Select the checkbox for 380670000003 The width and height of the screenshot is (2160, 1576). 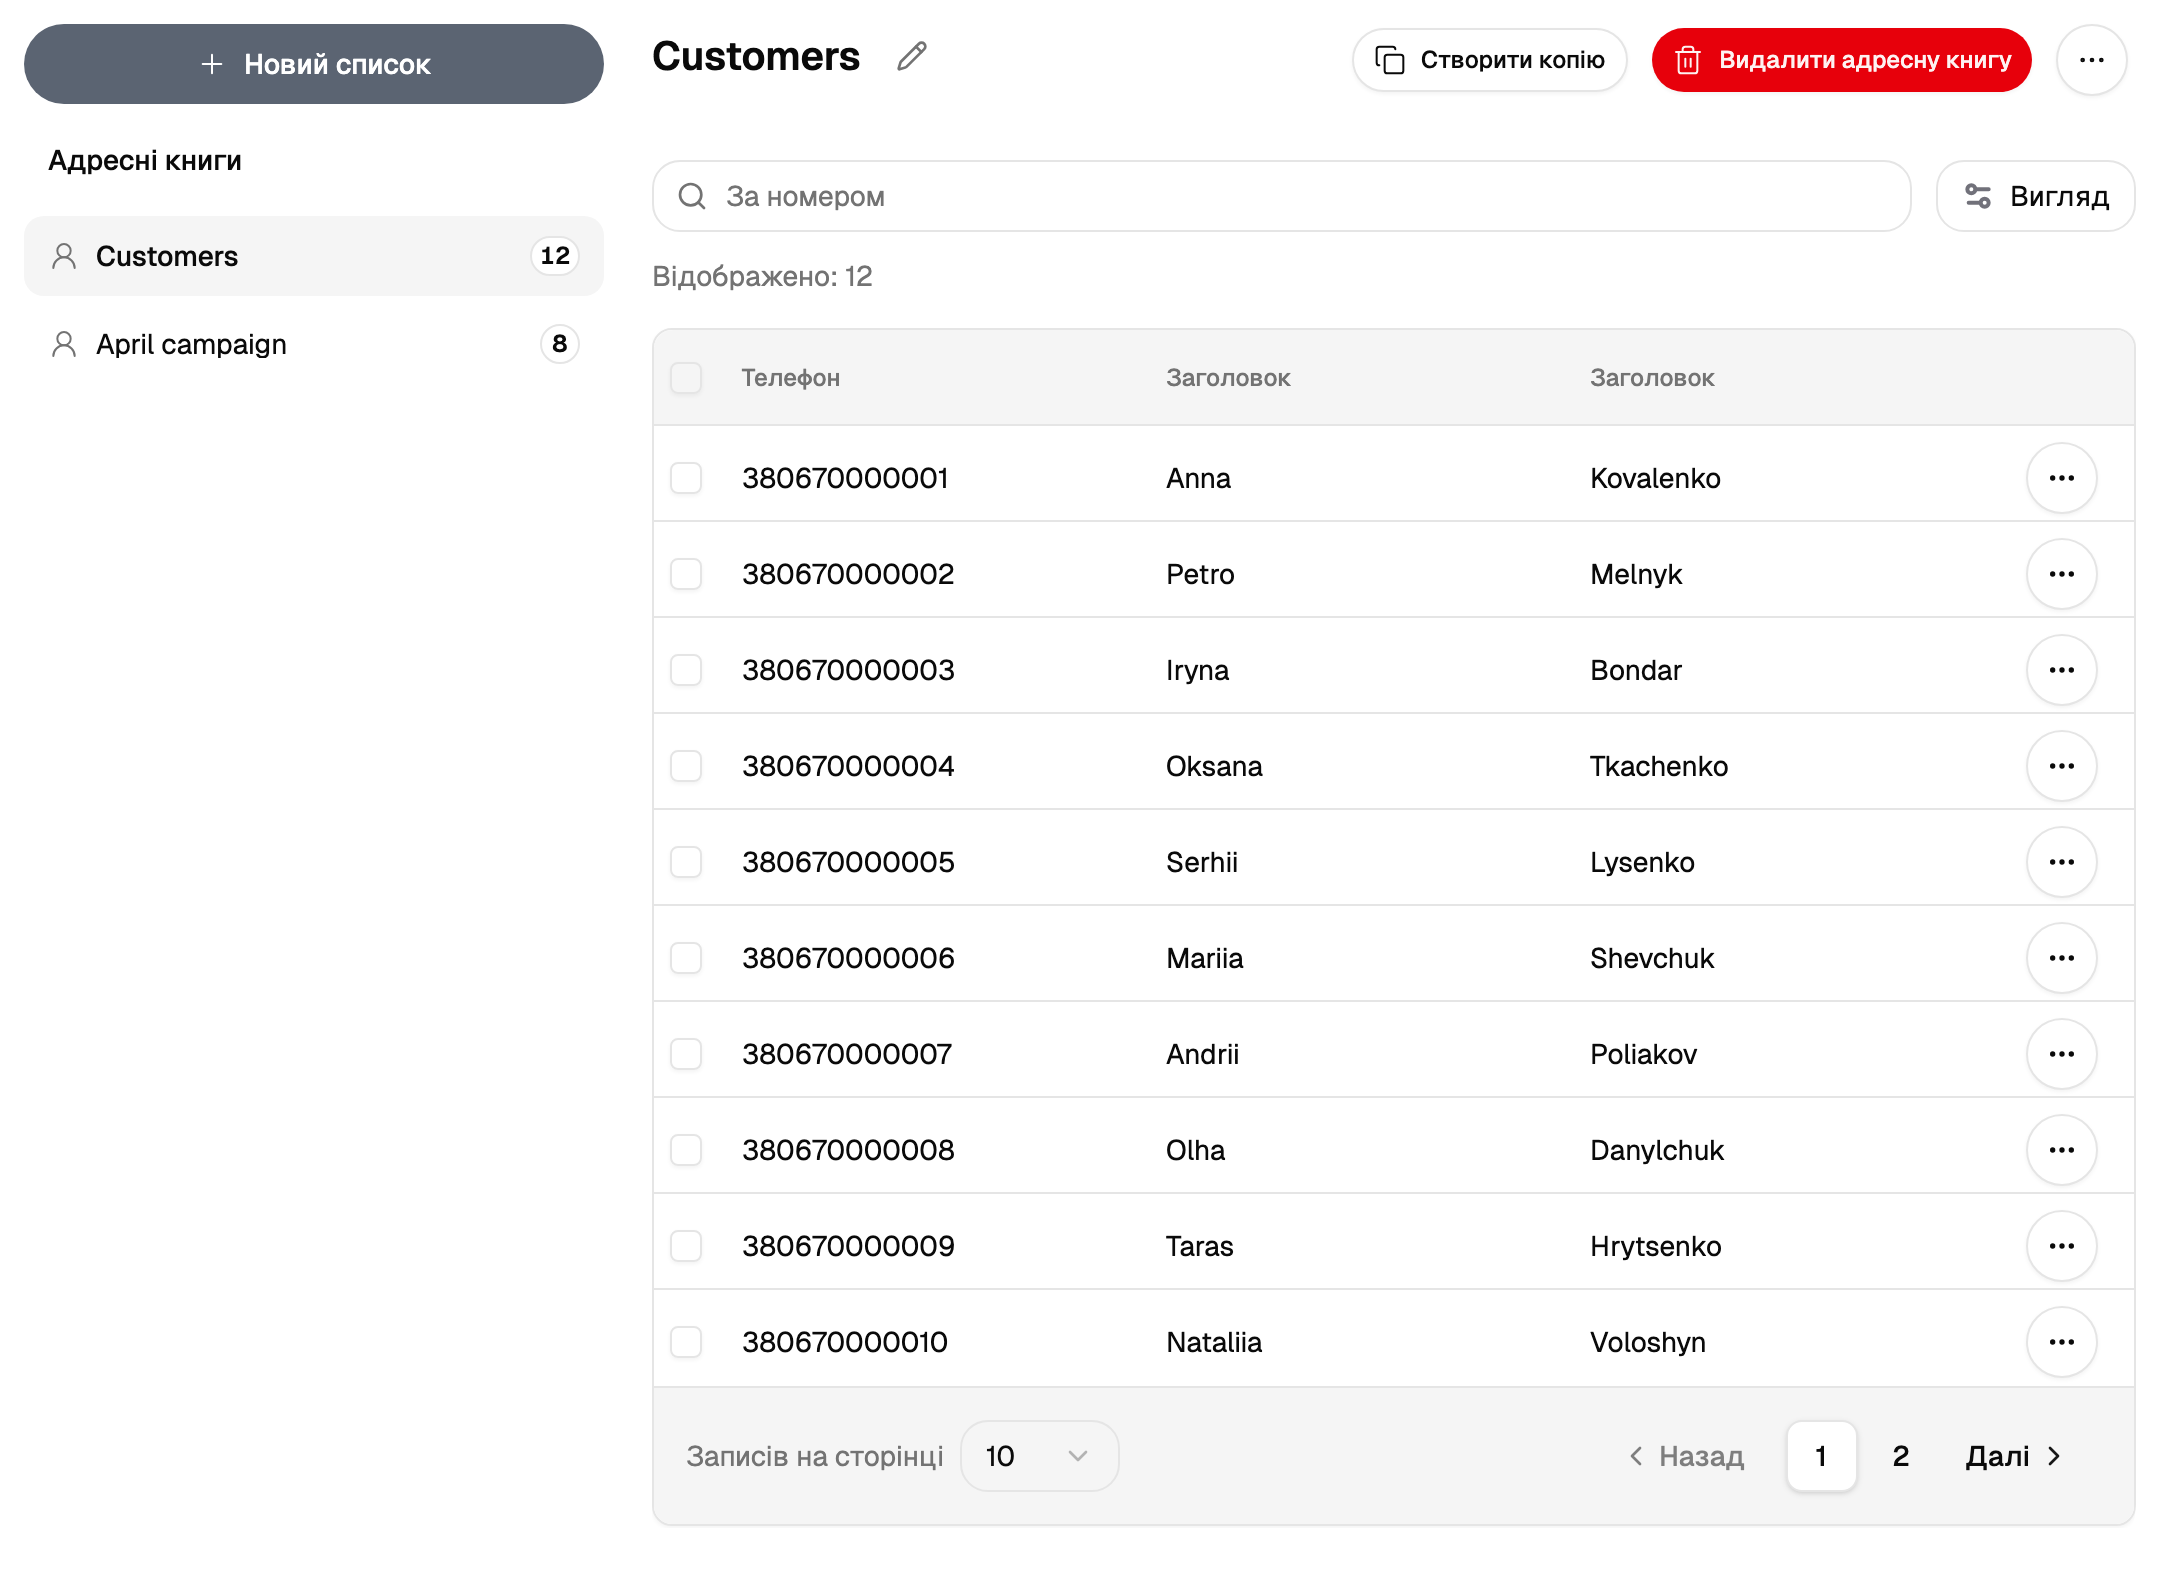(686, 670)
